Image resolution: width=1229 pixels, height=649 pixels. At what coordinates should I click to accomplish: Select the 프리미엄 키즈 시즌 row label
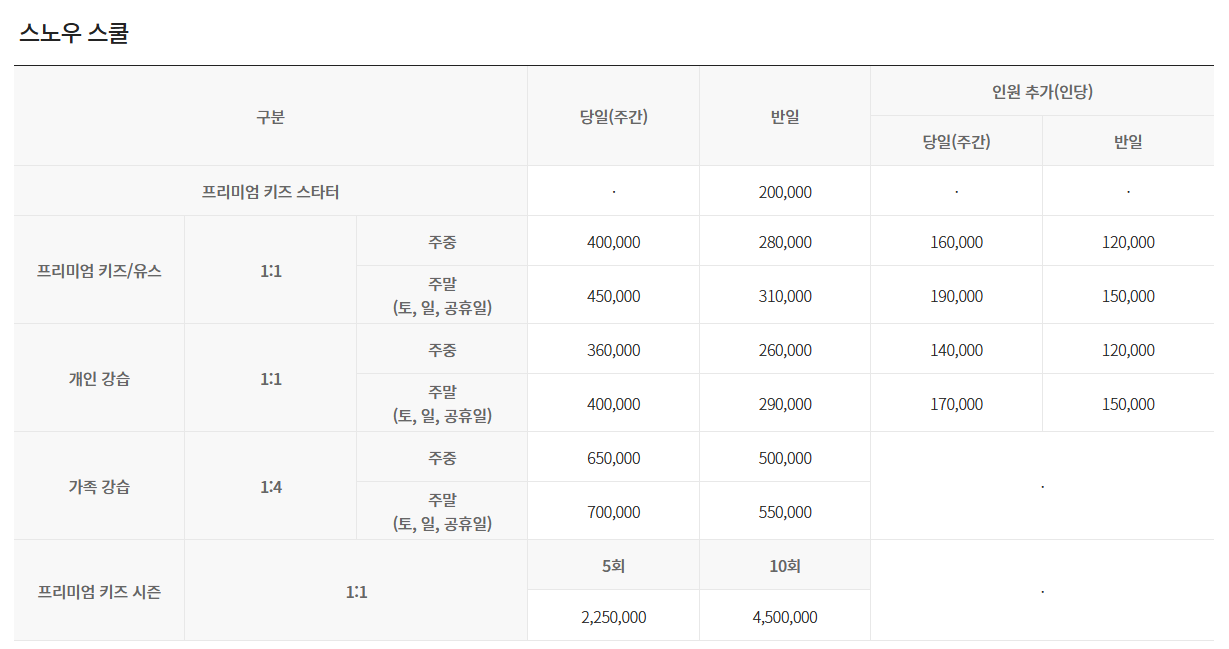pos(98,591)
